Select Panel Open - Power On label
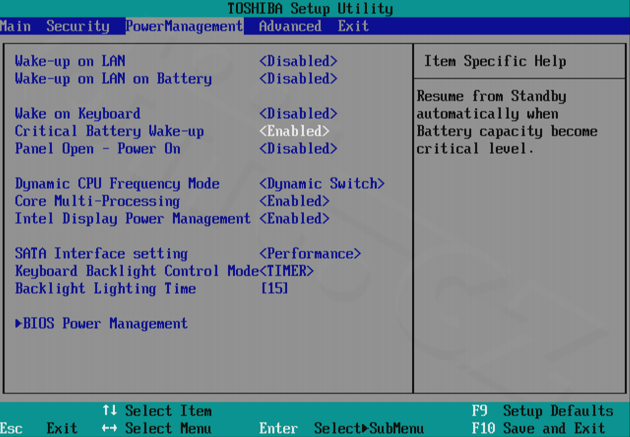The width and height of the screenshot is (630, 437). click(98, 149)
